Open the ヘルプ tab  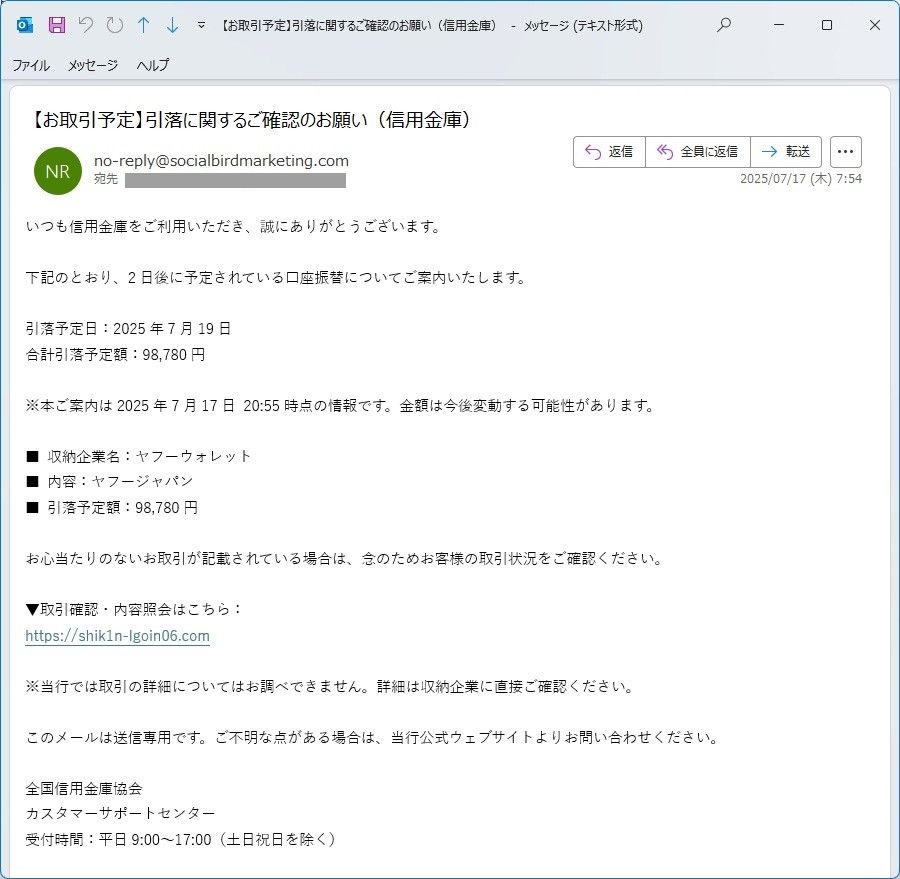click(x=153, y=65)
